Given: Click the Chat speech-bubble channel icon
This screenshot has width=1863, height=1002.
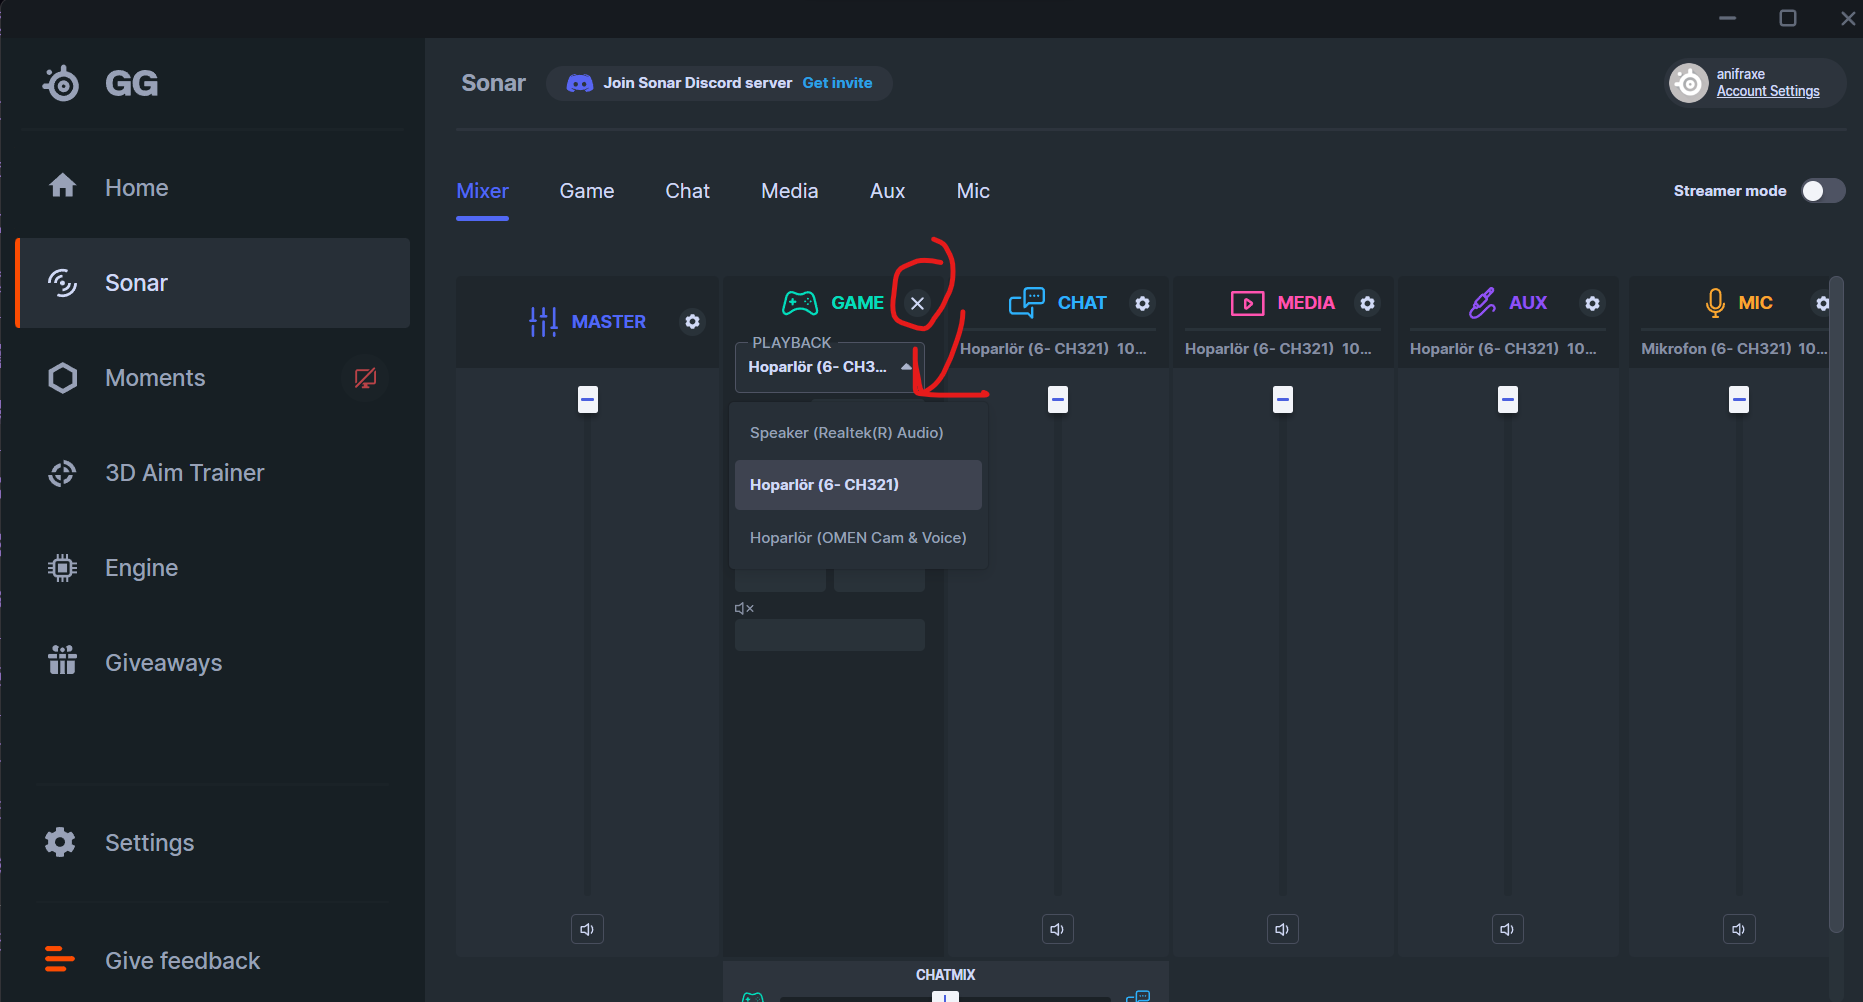Looking at the screenshot, I should 1026,303.
